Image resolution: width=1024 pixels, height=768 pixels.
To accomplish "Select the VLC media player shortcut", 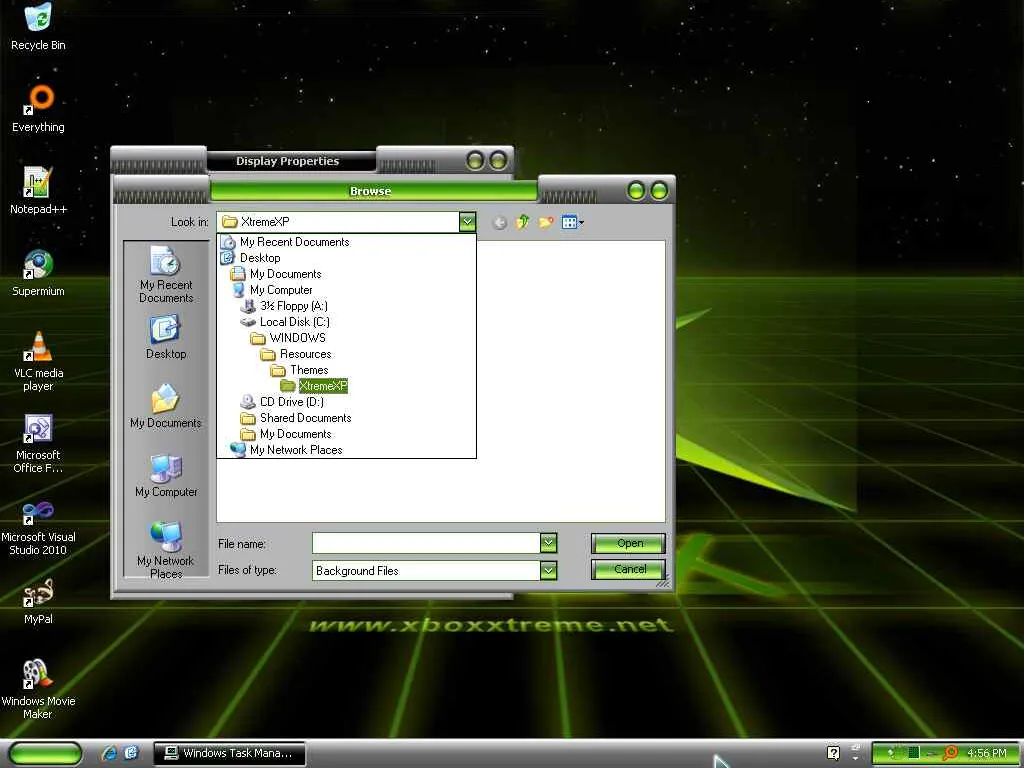I will (38, 360).
